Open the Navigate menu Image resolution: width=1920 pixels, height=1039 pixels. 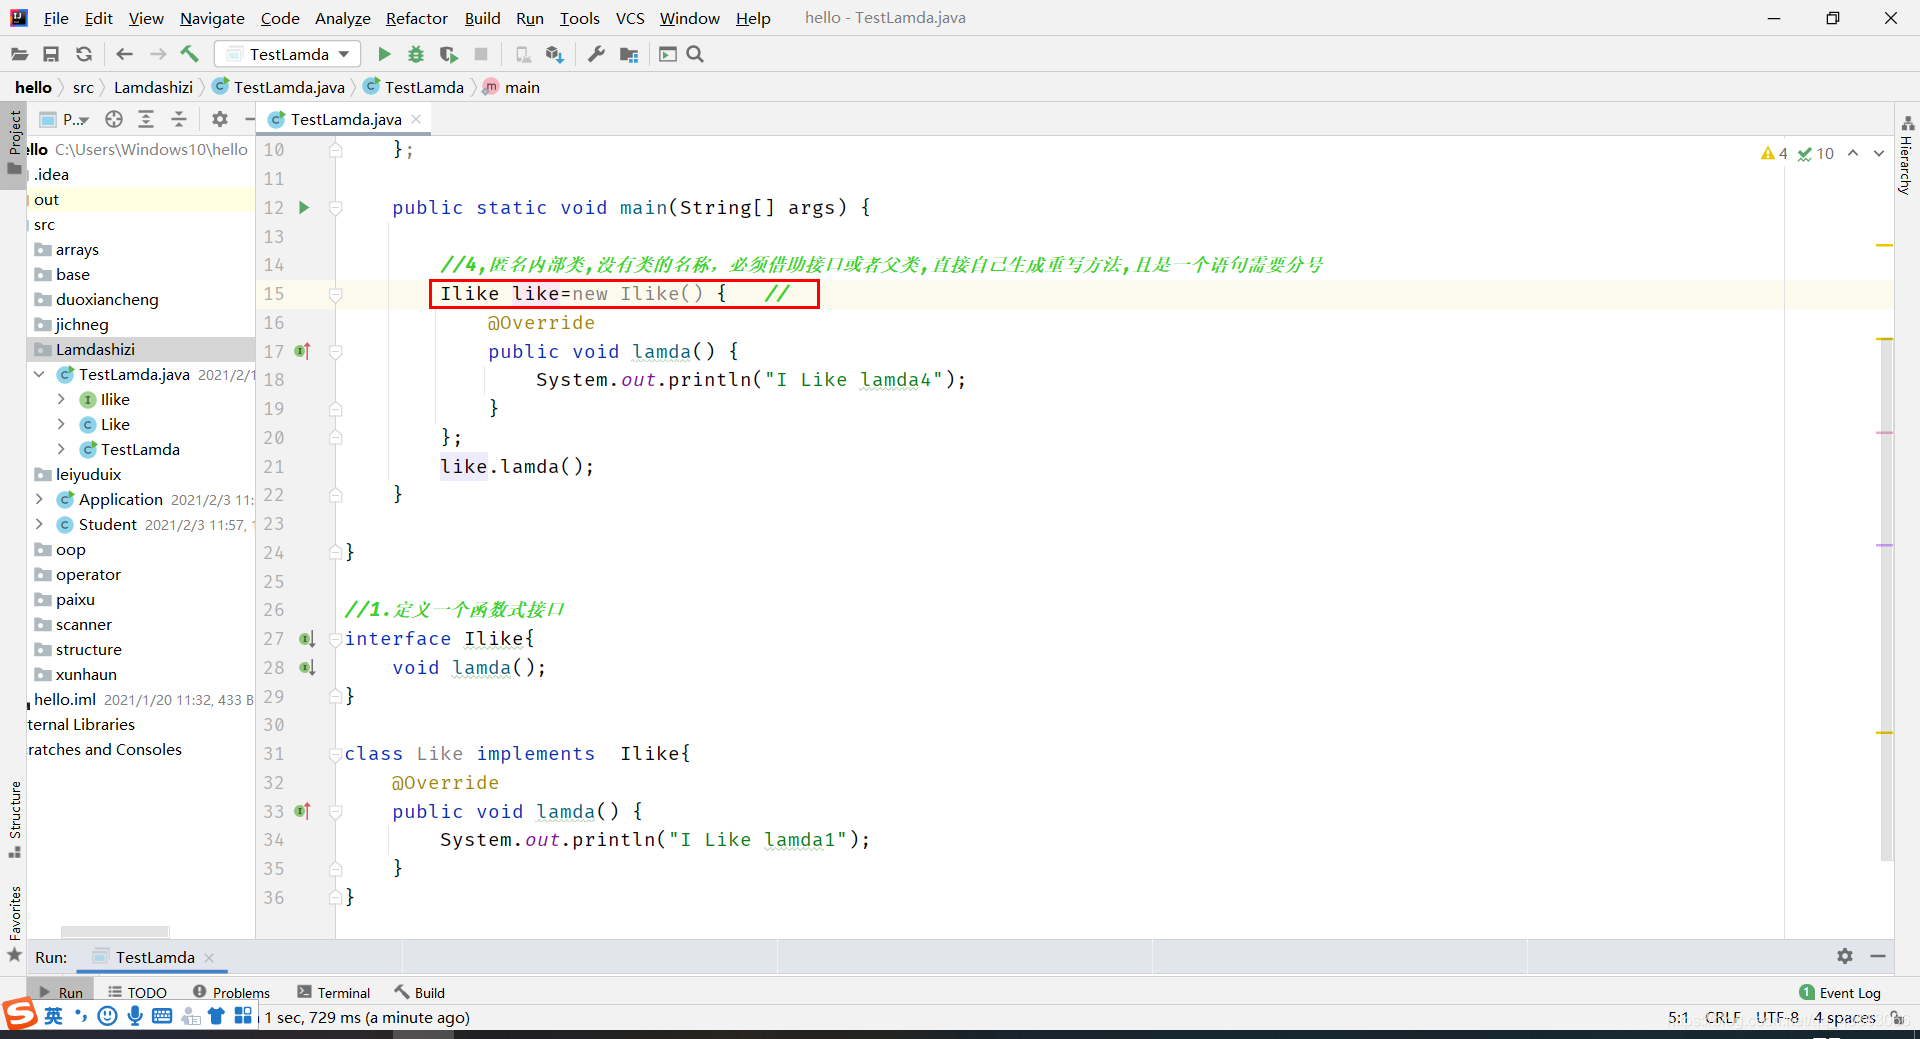click(212, 18)
